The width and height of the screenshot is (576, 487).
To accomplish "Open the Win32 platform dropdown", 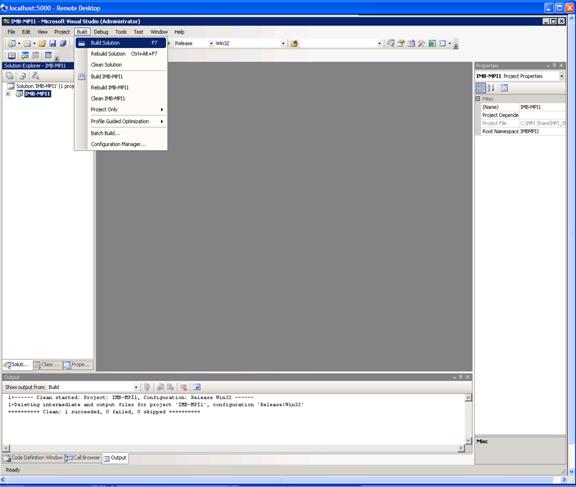I will [283, 43].
